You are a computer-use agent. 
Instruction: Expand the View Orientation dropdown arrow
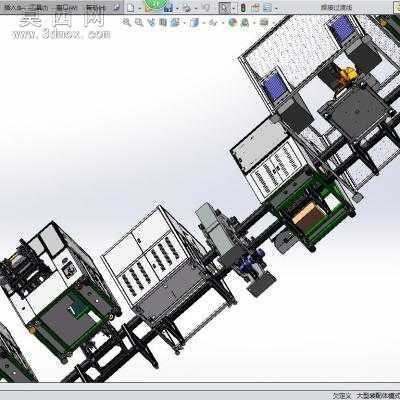(x=185, y=23)
